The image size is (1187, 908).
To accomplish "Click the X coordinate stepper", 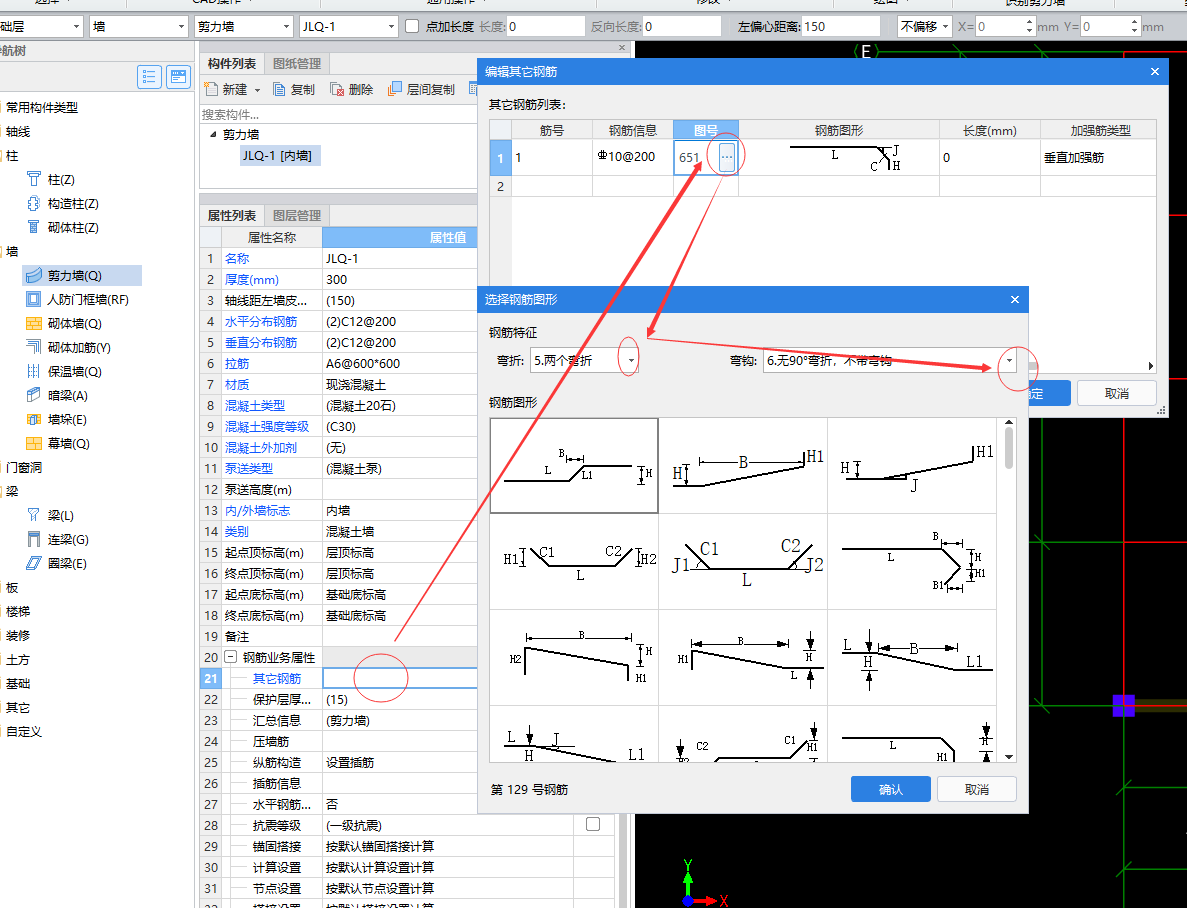I will tap(1029, 27).
